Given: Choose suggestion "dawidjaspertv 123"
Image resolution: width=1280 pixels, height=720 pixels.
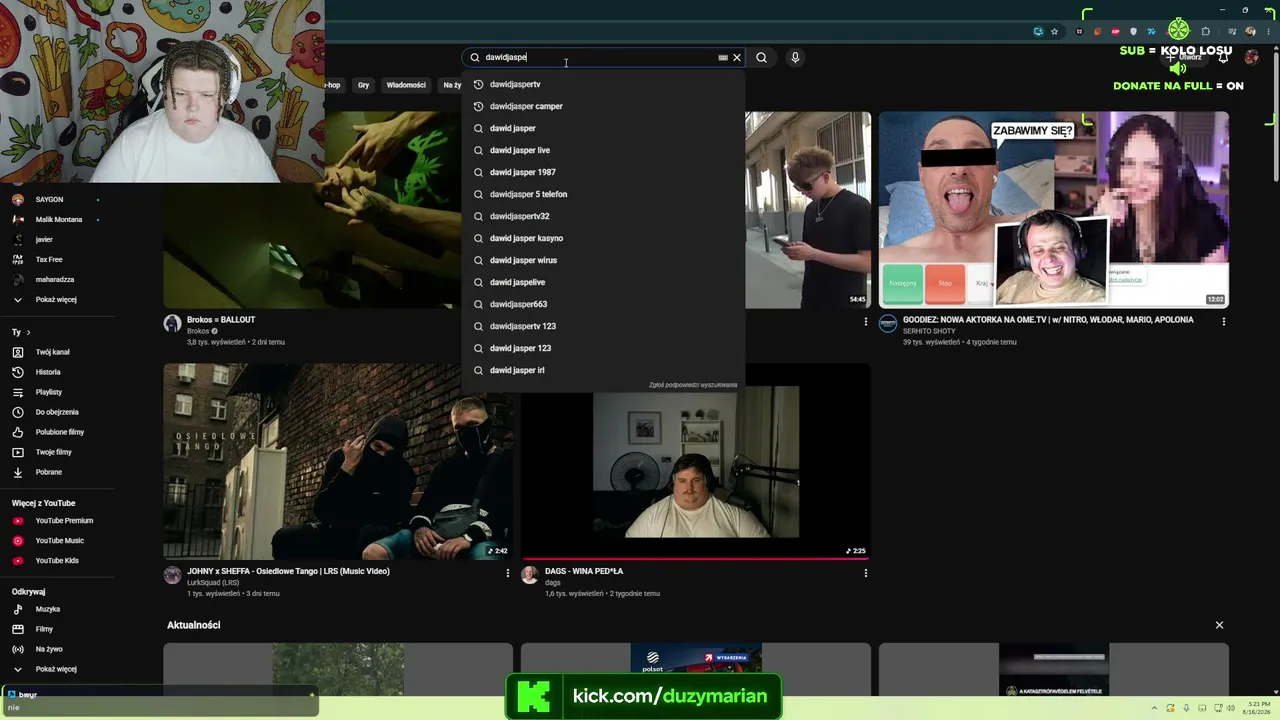Looking at the screenshot, I should (603, 326).
